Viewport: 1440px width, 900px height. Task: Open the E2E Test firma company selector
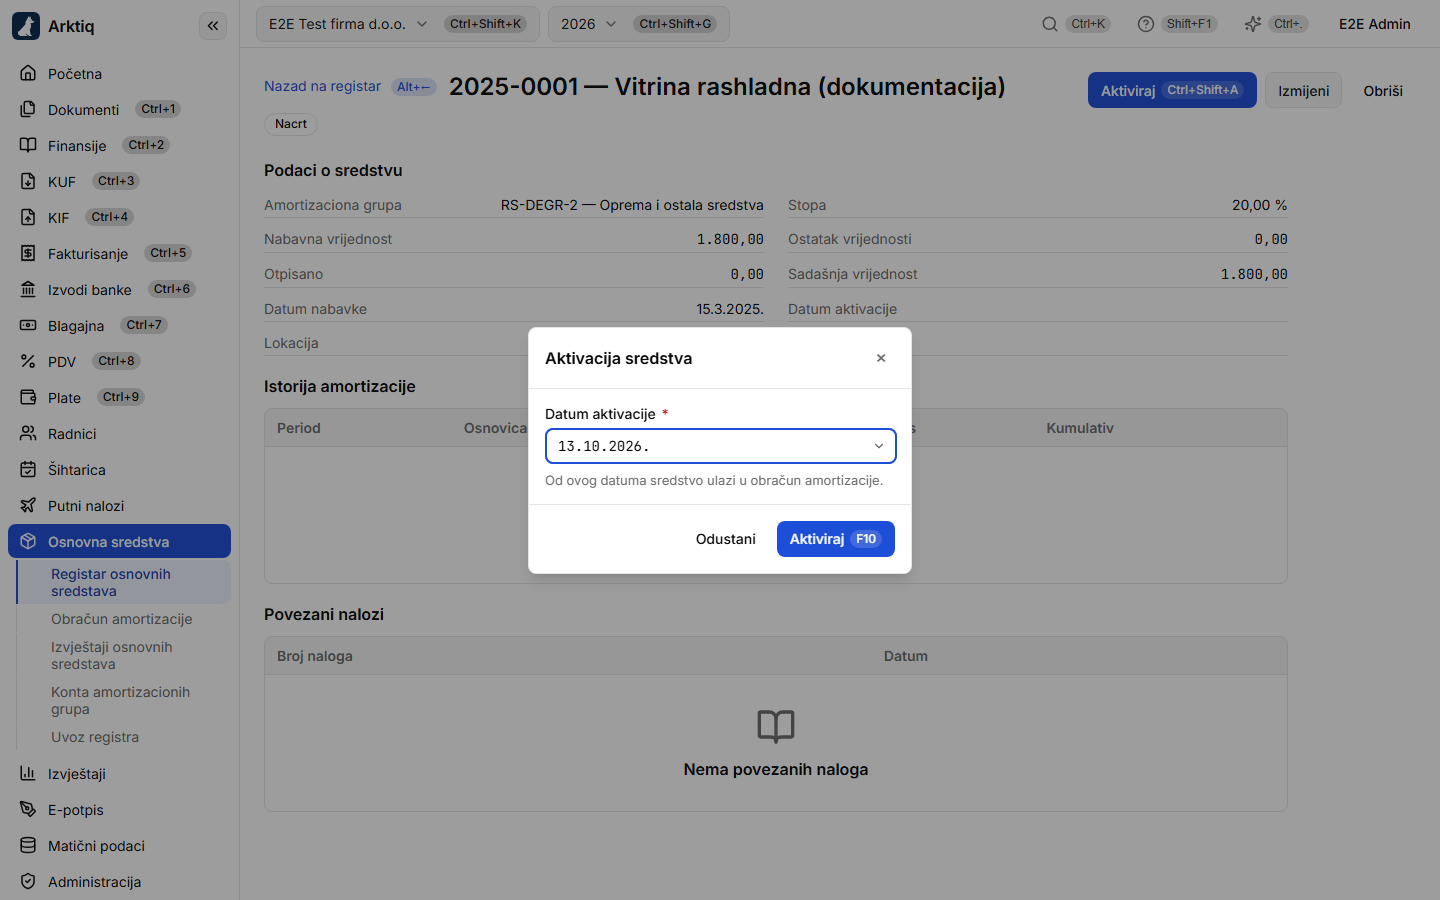(x=398, y=24)
